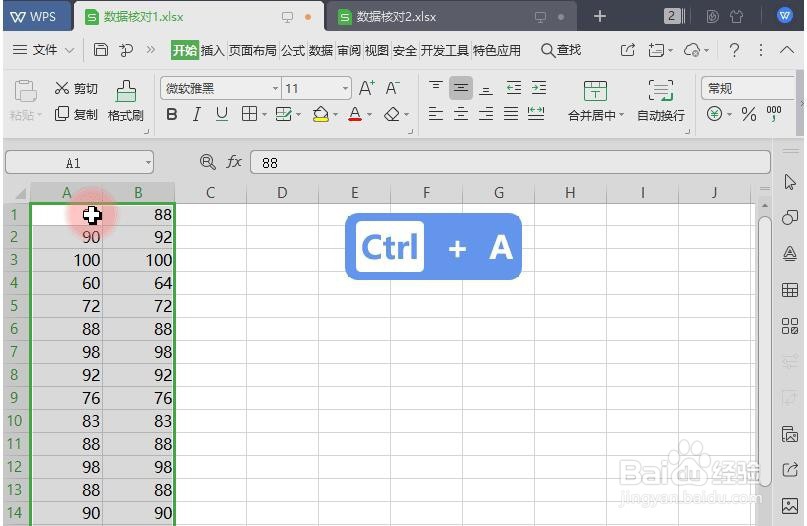Open number format dropdown 常规

[748, 89]
